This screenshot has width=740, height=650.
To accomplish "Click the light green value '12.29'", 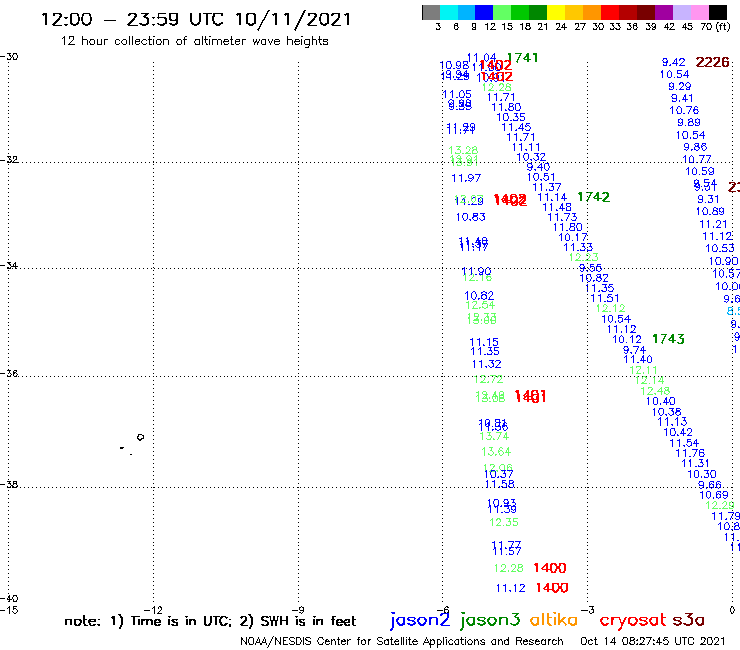I will click(720, 506).
